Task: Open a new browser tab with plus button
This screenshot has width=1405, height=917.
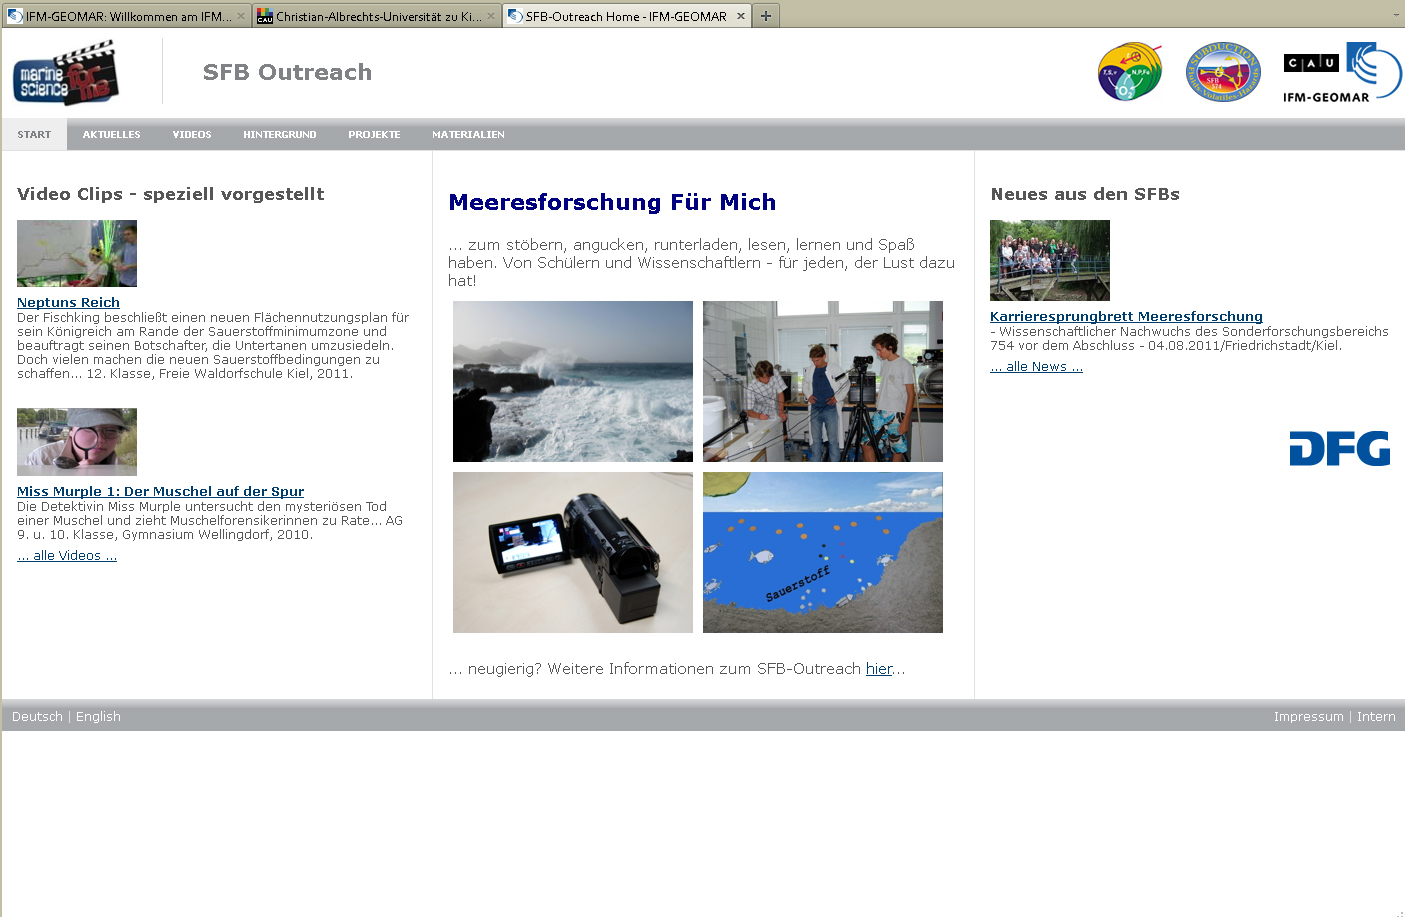Action: pos(766,16)
